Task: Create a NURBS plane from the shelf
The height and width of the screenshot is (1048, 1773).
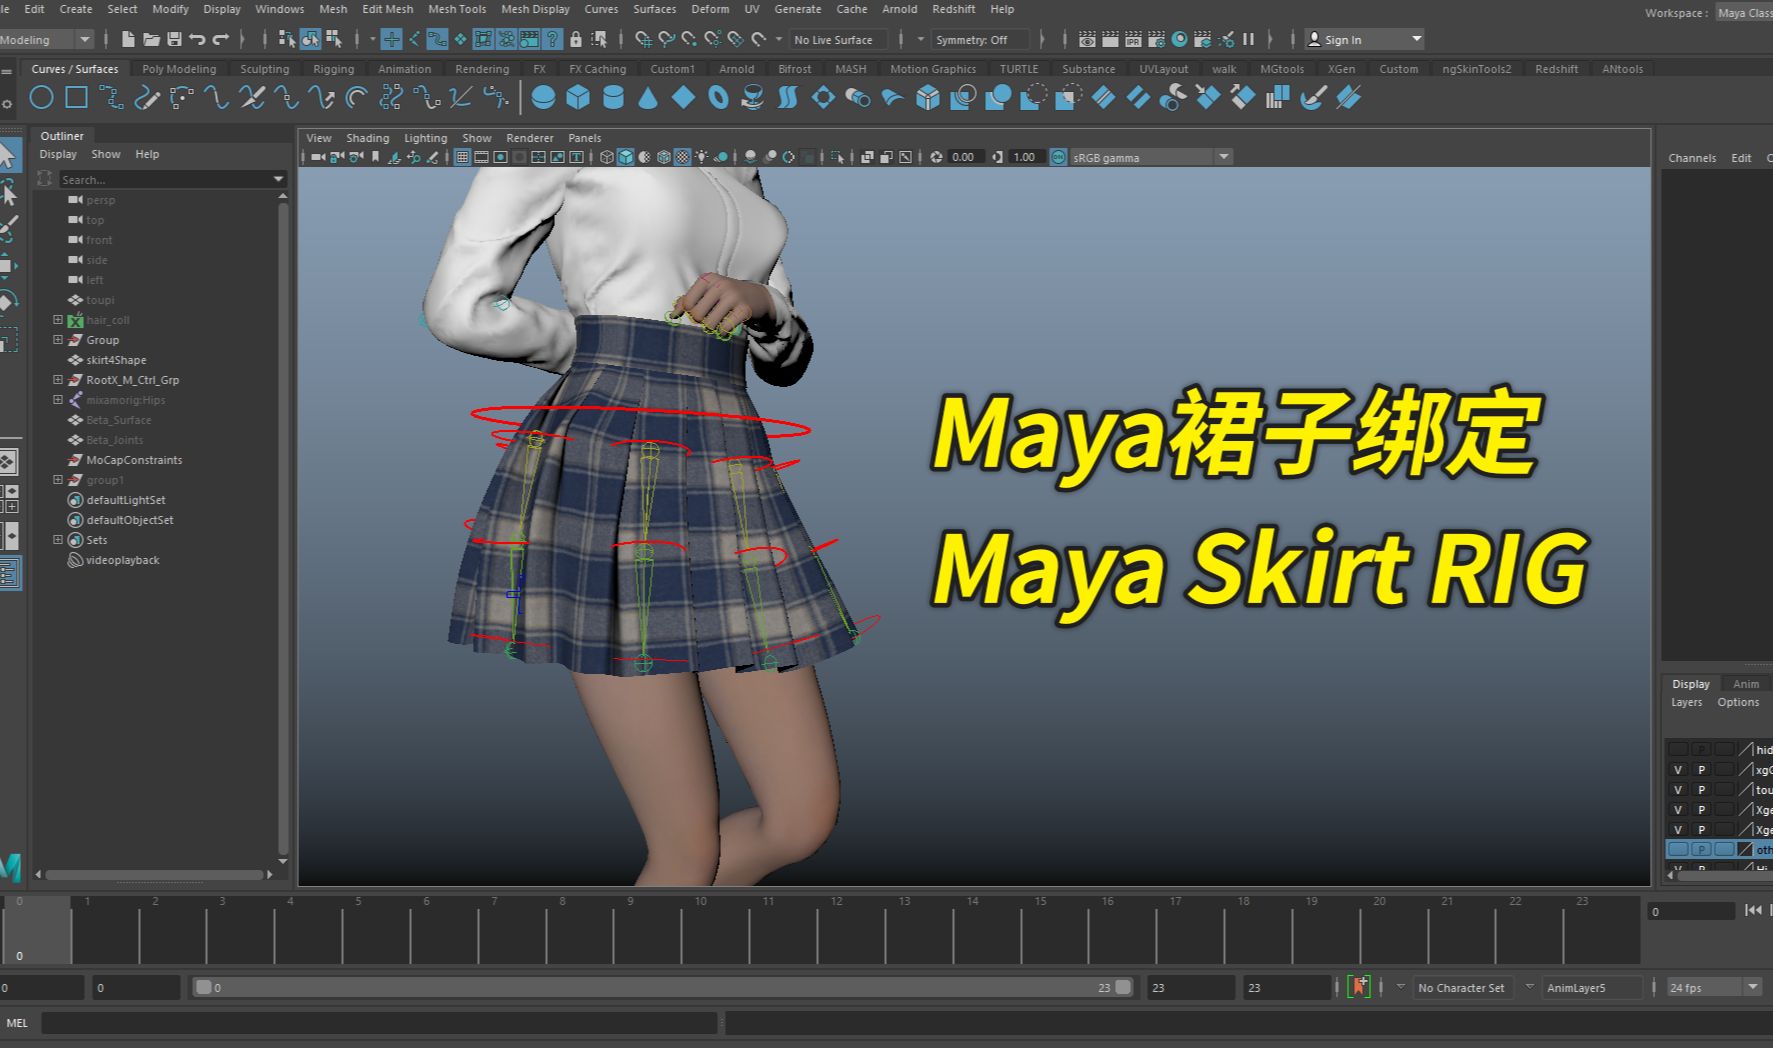Action: click(683, 97)
